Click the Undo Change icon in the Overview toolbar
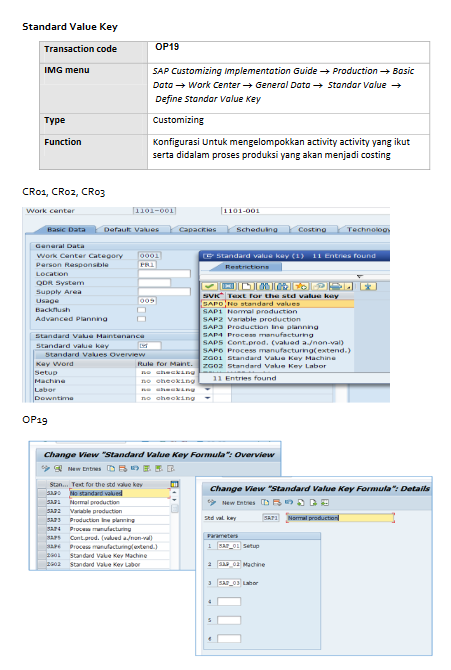This screenshot has height=670, width=451. point(135,468)
